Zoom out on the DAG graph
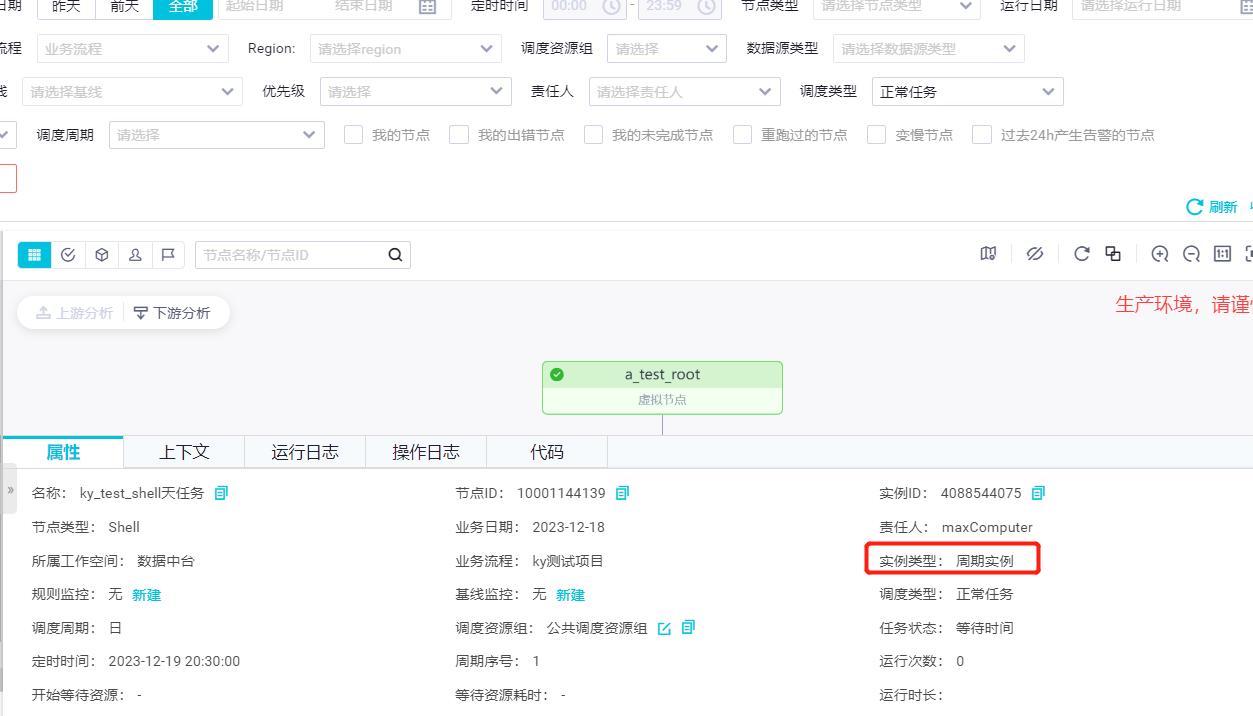The width and height of the screenshot is (1253, 716). pos(1191,254)
